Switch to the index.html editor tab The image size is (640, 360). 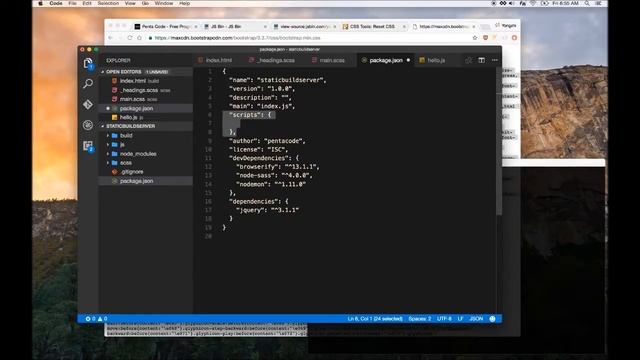pos(218,60)
